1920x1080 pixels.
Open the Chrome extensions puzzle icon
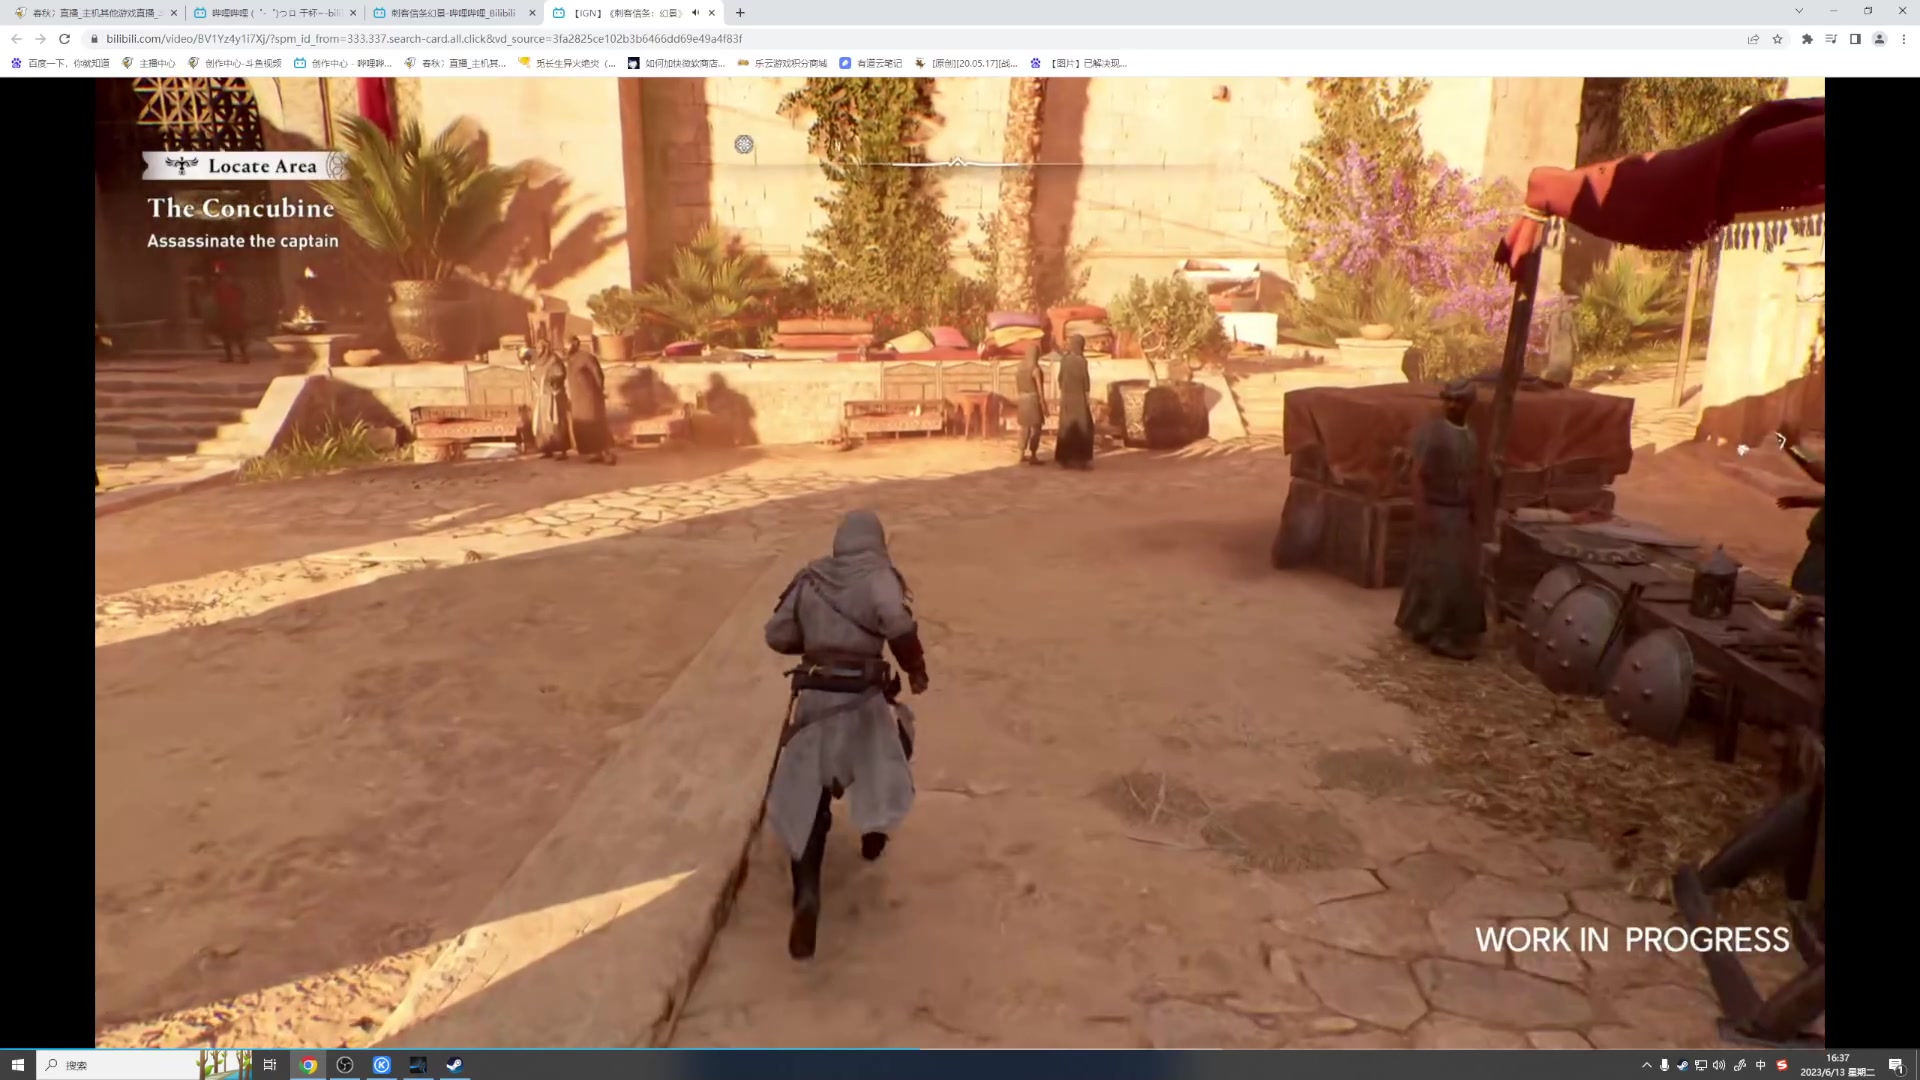pos(1807,39)
